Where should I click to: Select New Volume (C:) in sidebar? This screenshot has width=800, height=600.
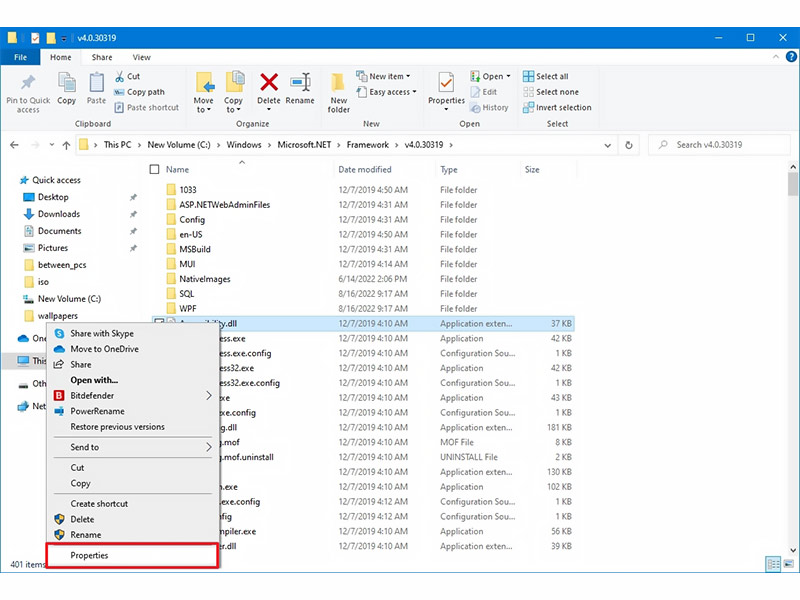[x=69, y=299]
